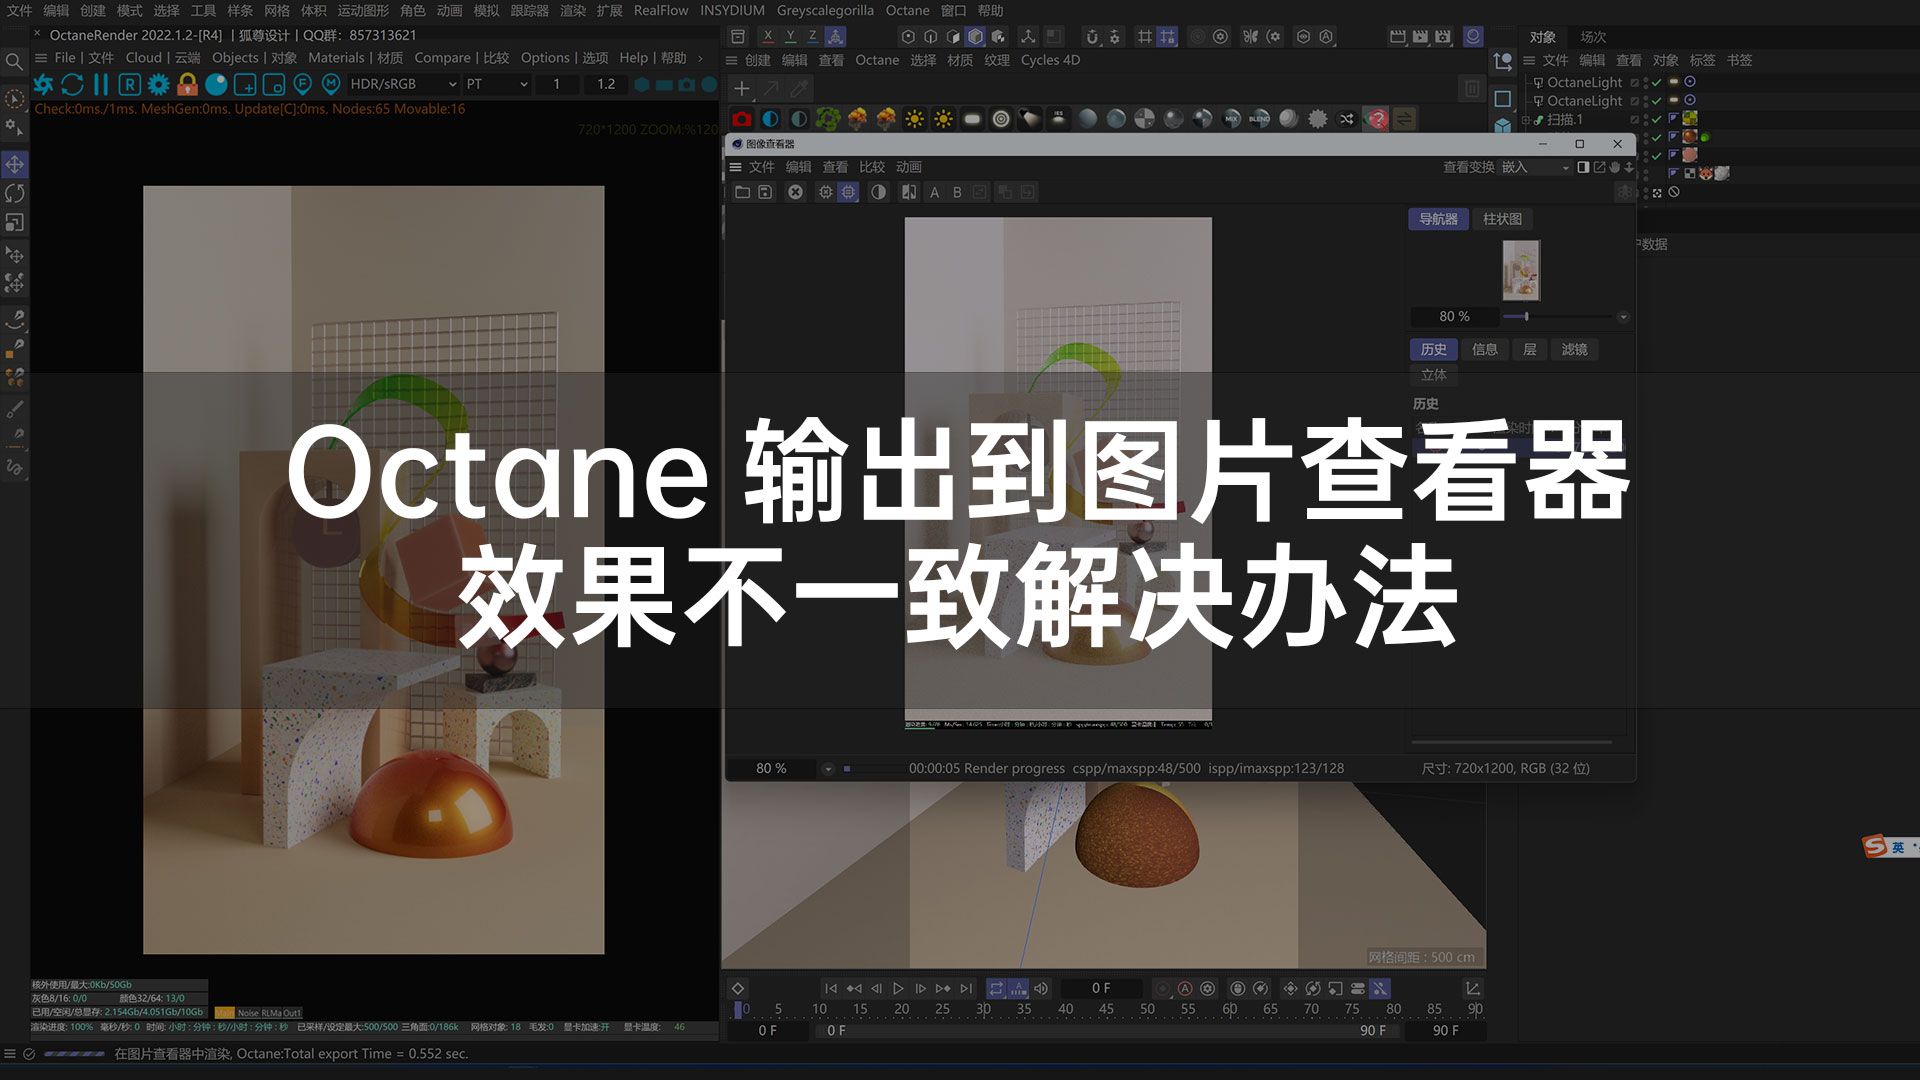This screenshot has width=1920, height=1080.
Task: Open Octane settings gear icon
Action: click(158, 85)
